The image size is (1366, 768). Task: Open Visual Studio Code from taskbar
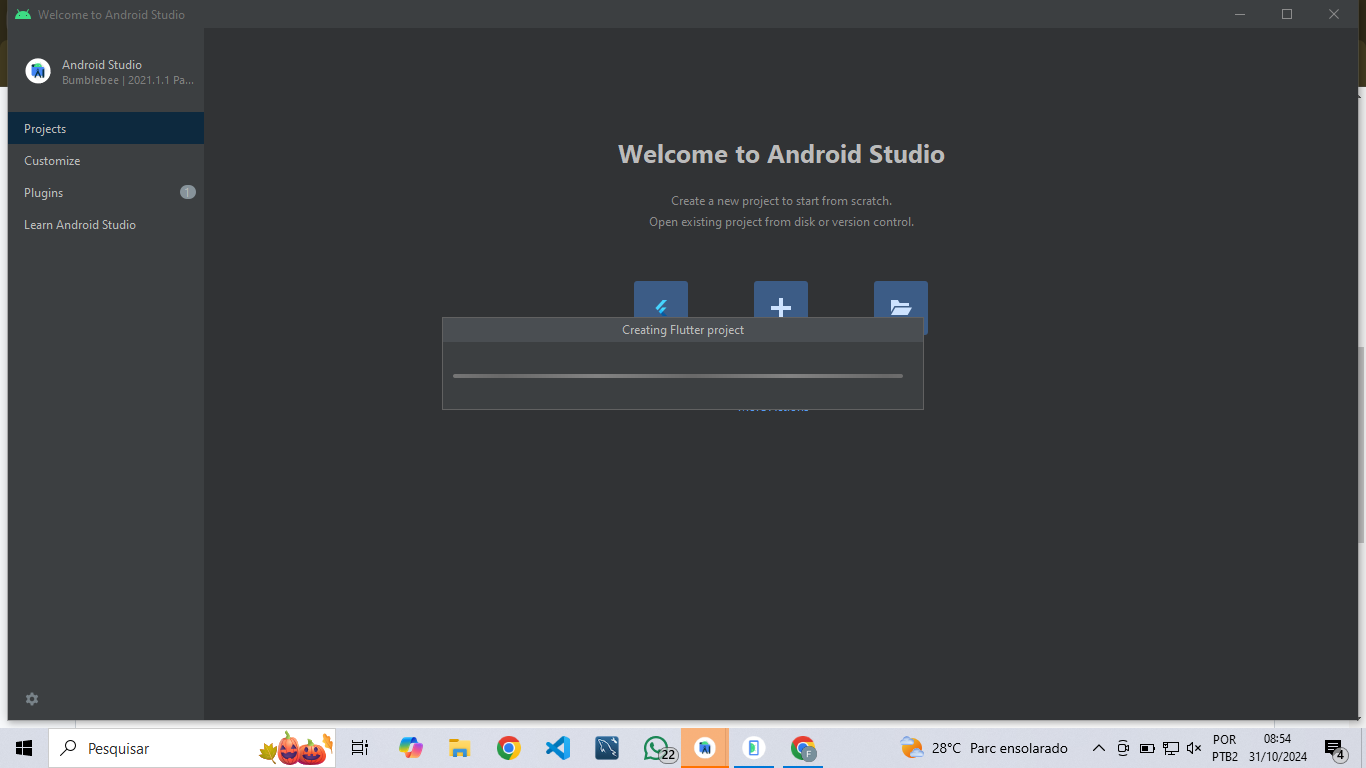558,748
